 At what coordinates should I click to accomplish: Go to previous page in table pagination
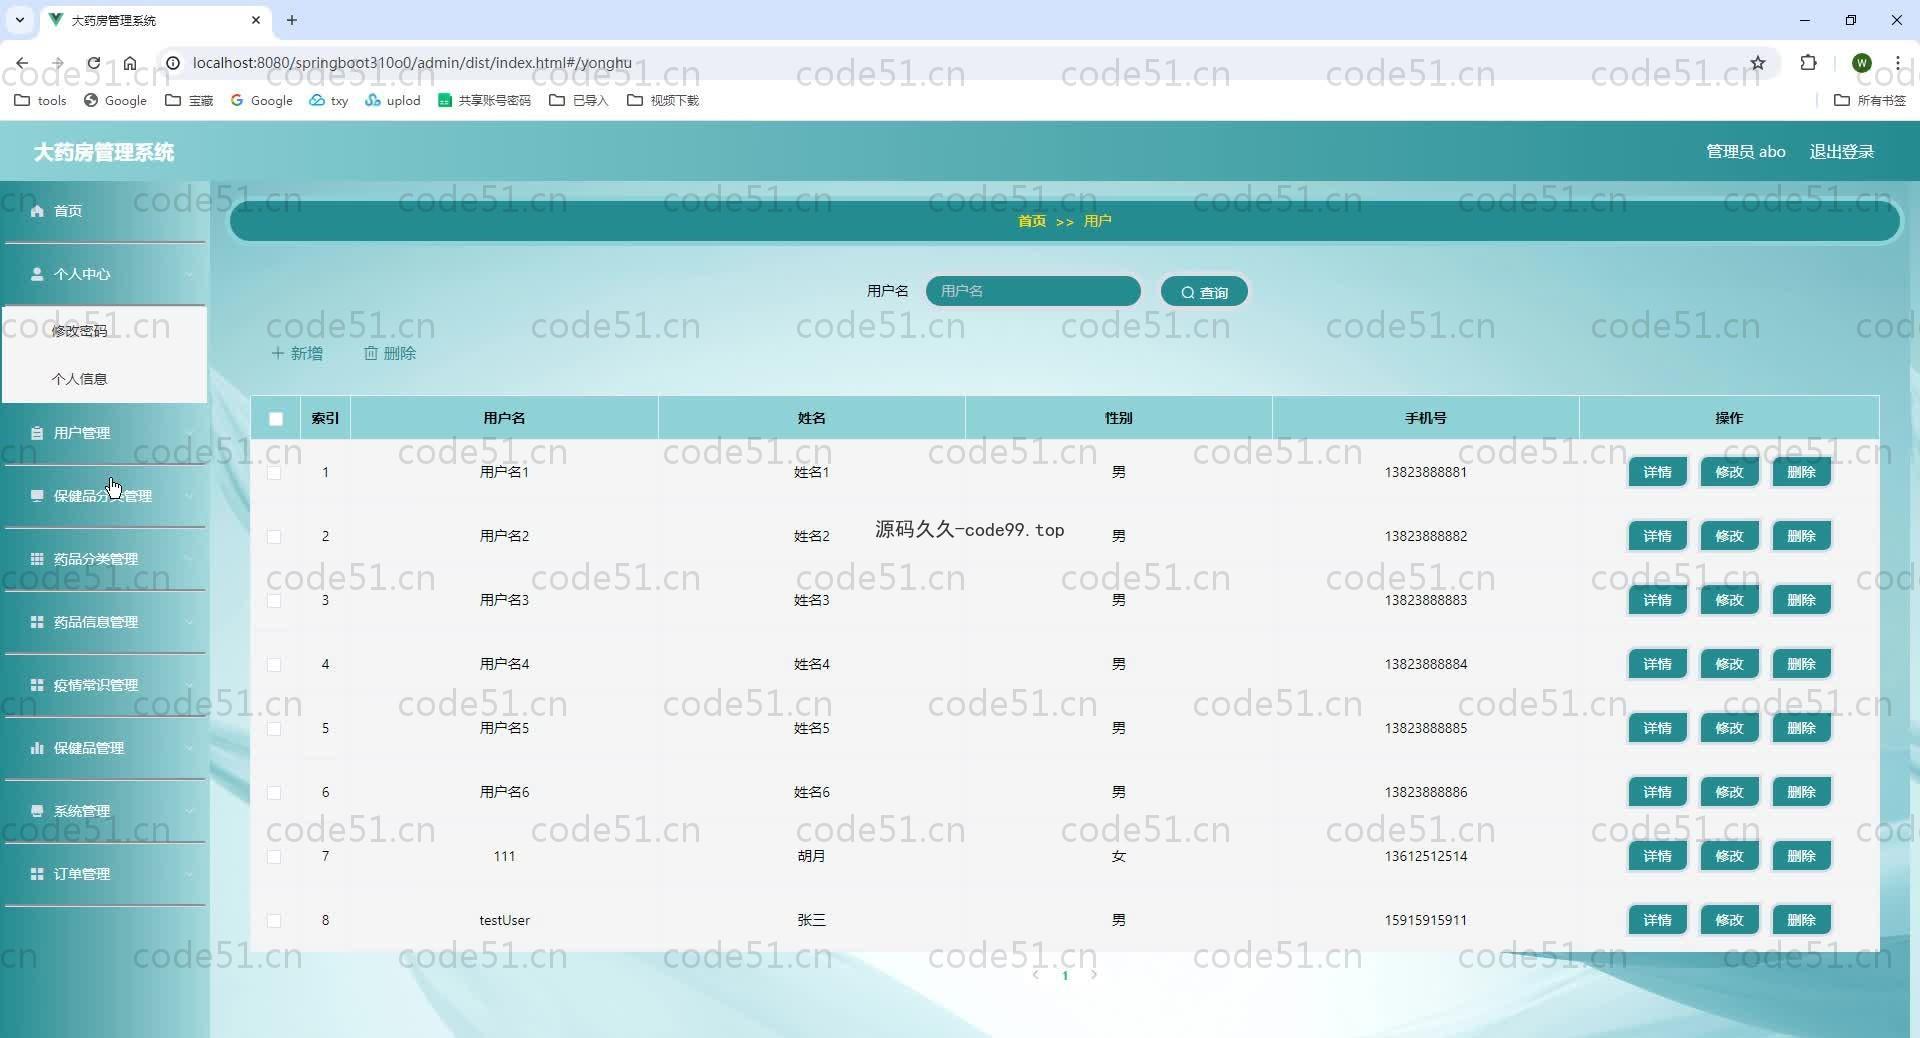tap(1036, 975)
